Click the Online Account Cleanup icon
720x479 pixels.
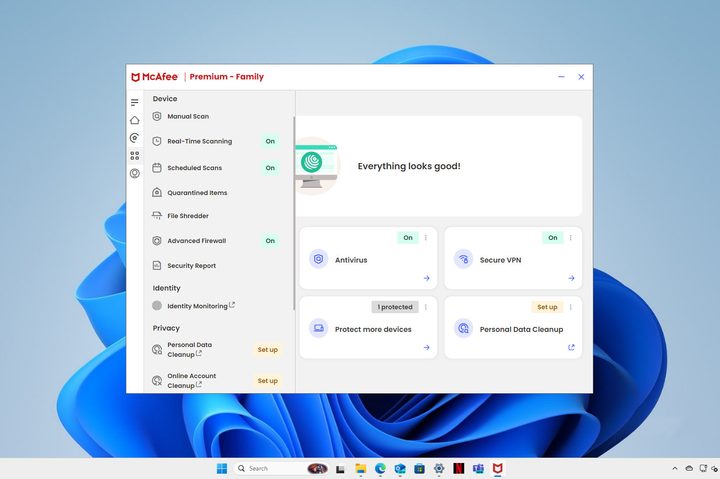157,381
